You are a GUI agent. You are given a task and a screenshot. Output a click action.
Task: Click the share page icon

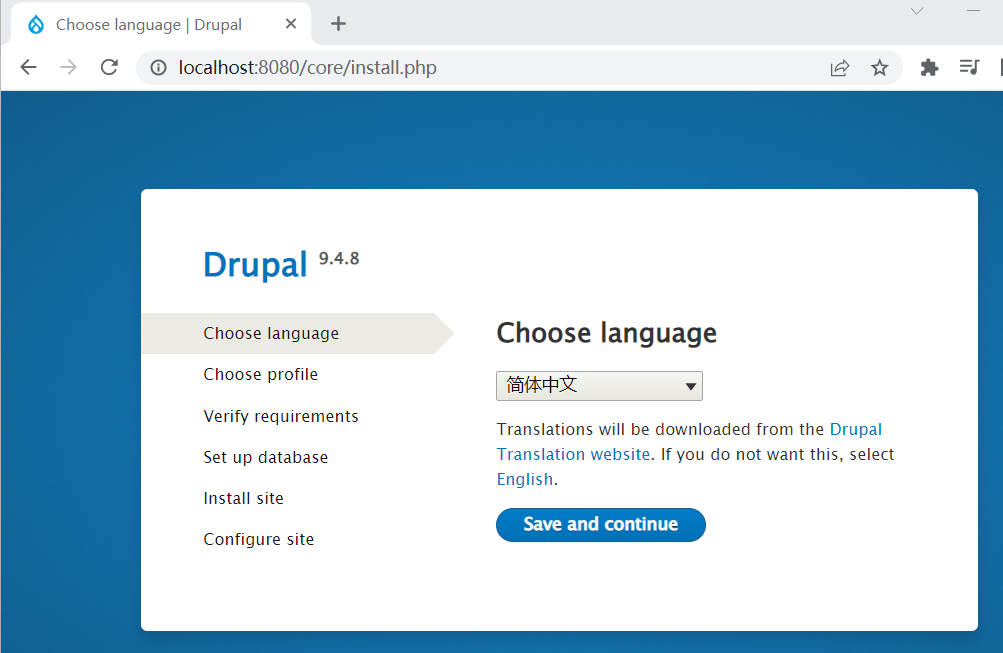click(839, 68)
